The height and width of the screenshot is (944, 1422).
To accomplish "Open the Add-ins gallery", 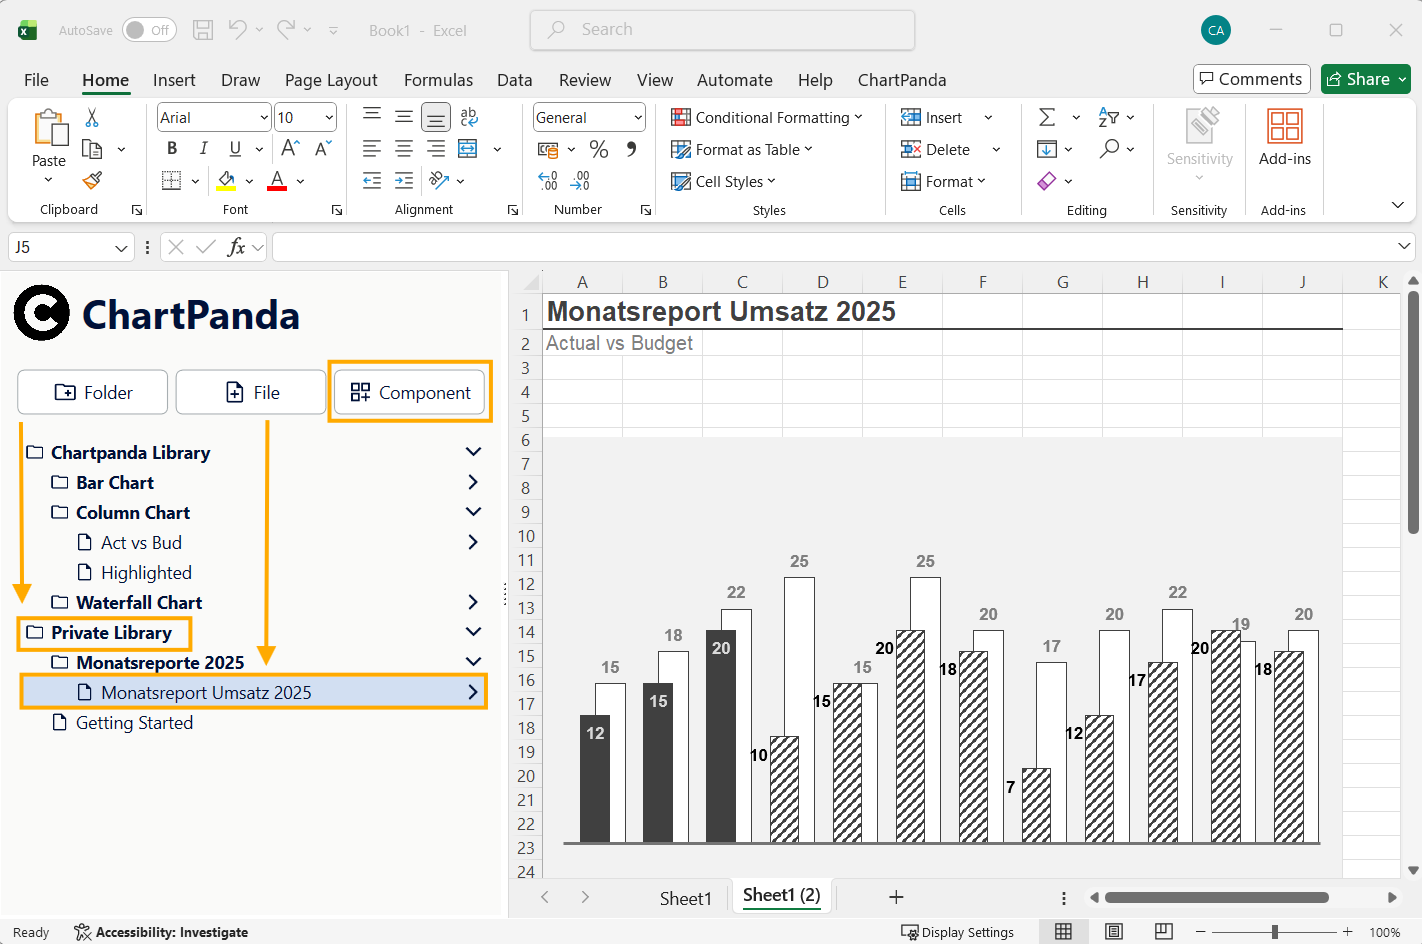I will 1284,137.
